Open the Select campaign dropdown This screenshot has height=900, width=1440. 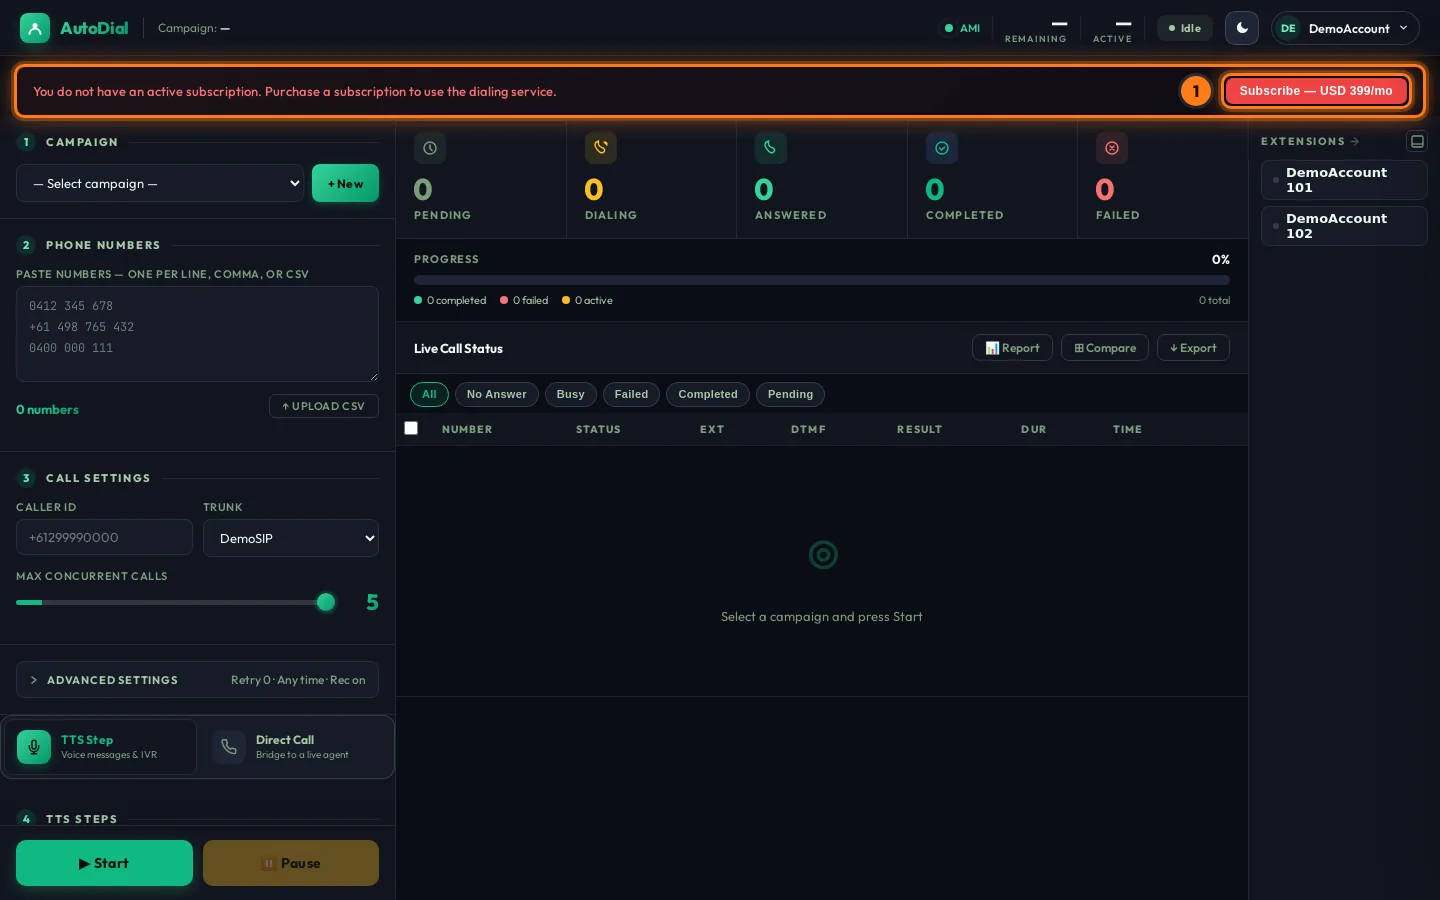(160, 183)
